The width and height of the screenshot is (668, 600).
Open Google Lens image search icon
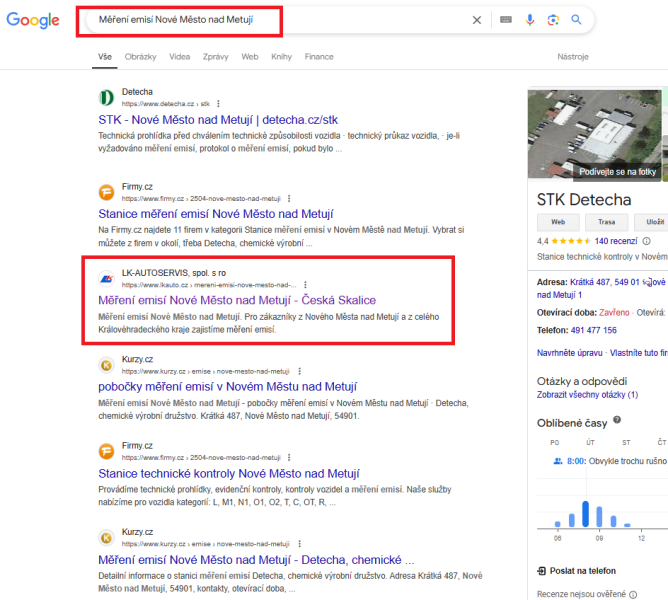click(553, 20)
